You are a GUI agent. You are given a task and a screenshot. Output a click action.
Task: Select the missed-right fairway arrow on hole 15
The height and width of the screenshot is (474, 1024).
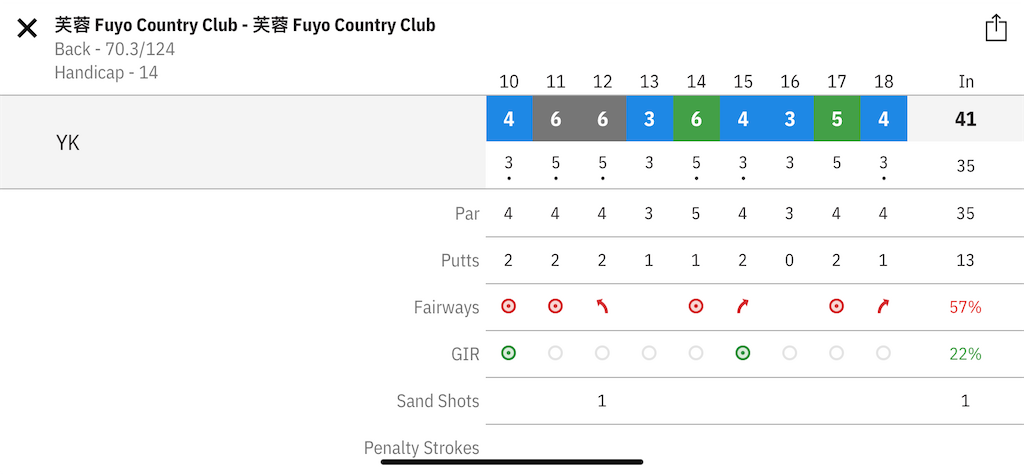coord(743,306)
